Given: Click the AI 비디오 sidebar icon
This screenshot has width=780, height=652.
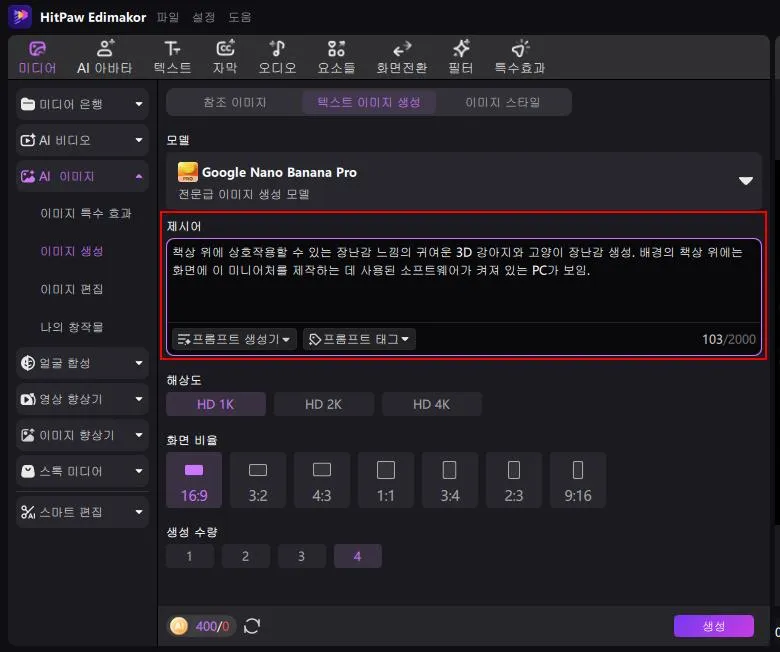Looking at the screenshot, I should tap(28, 140).
